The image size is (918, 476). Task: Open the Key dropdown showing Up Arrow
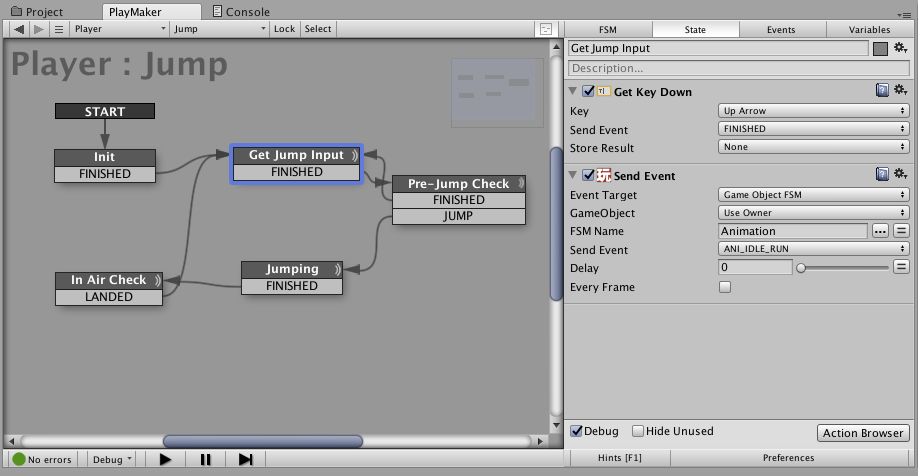[x=814, y=111]
